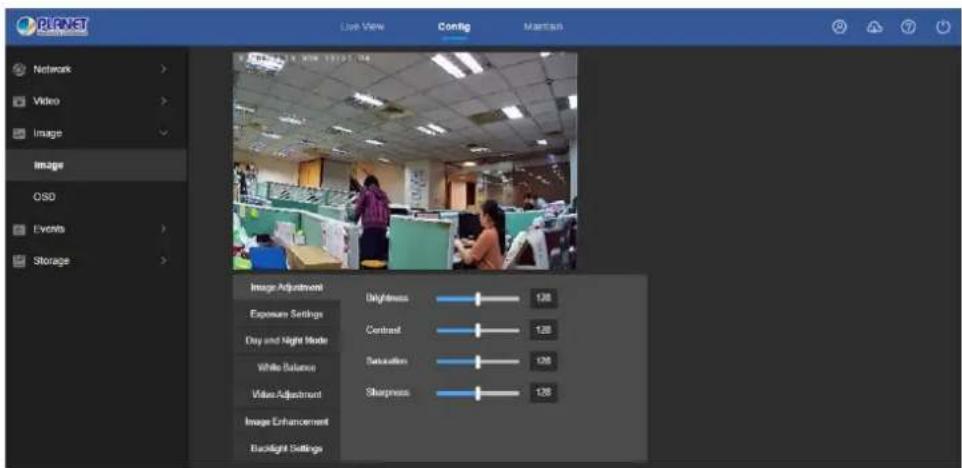The image size is (962, 468).
Task: Click the Events sidebar icon
Action: coord(18,229)
